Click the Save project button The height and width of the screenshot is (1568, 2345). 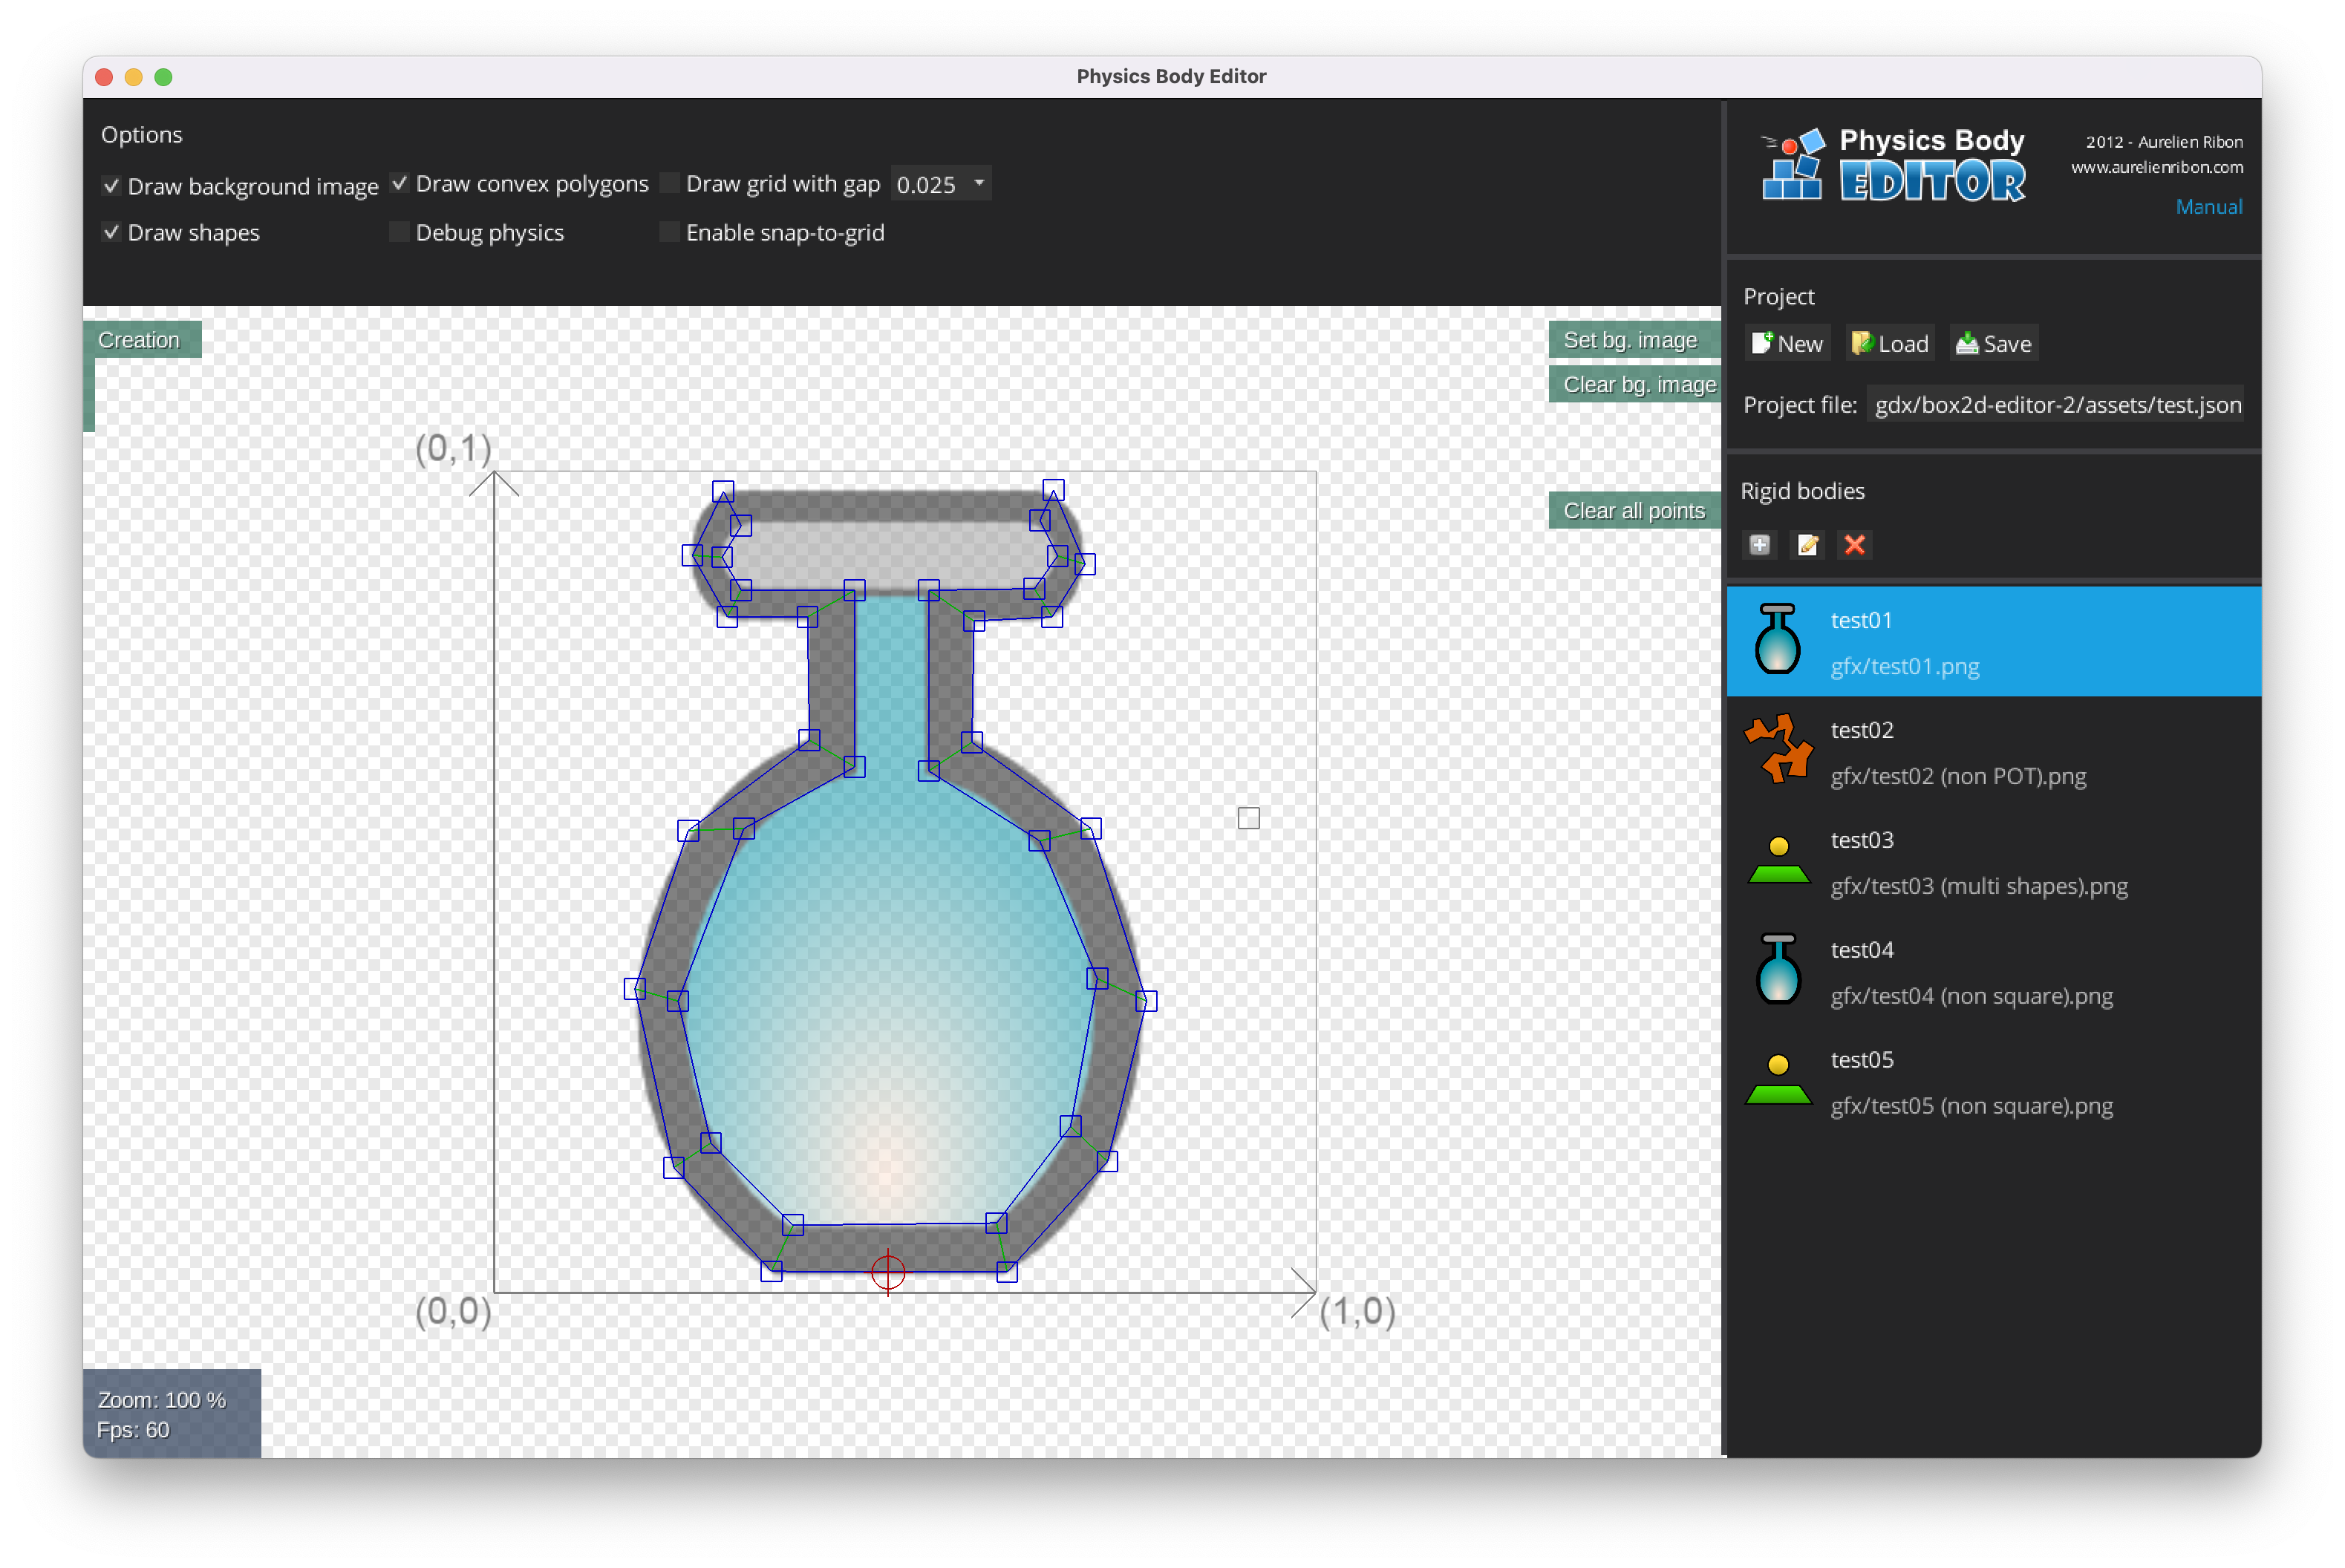[x=1995, y=343]
